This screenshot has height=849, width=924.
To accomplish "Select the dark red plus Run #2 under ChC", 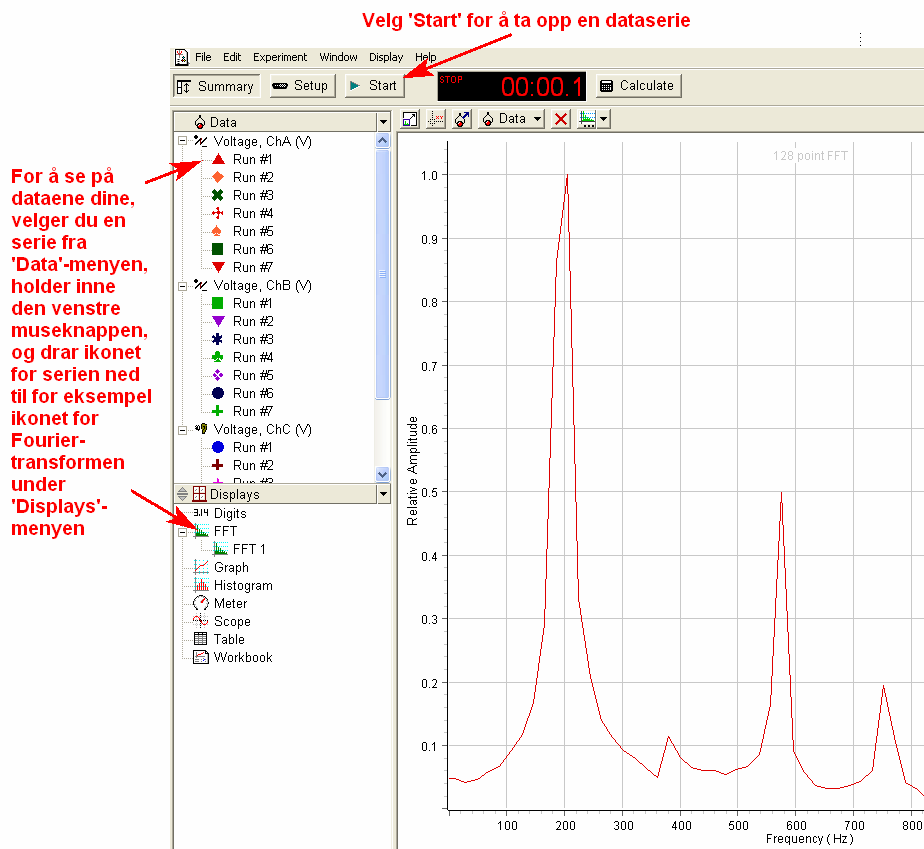I will (243, 465).
